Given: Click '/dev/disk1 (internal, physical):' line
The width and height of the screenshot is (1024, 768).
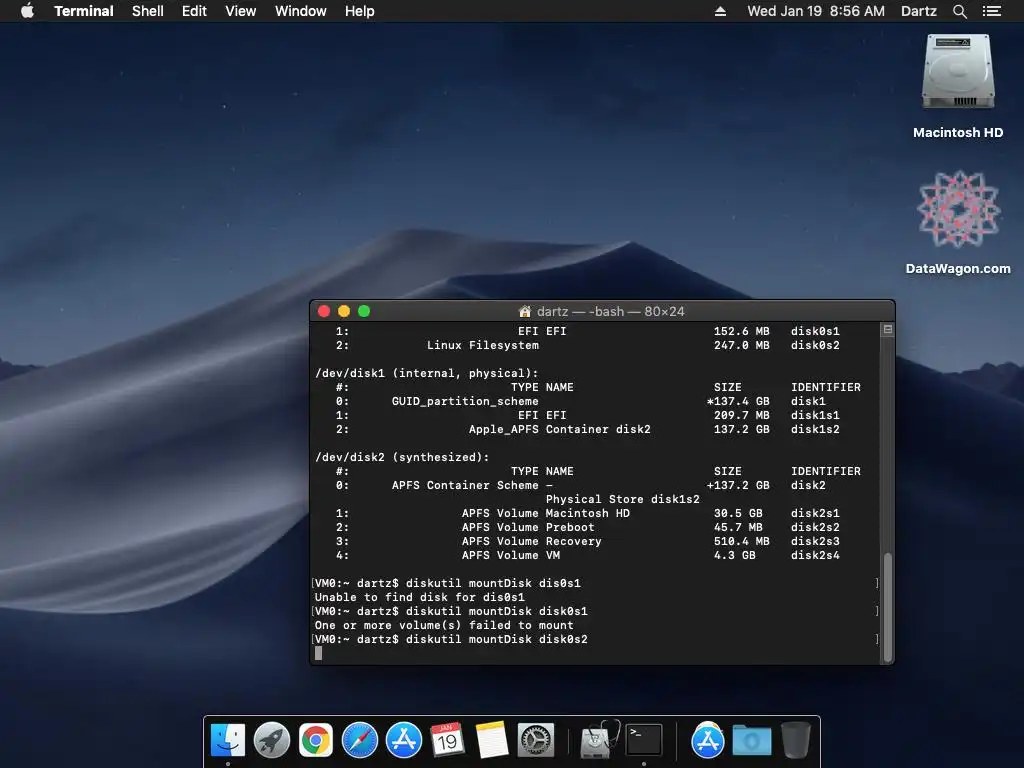Looking at the screenshot, I should coord(426,373).
